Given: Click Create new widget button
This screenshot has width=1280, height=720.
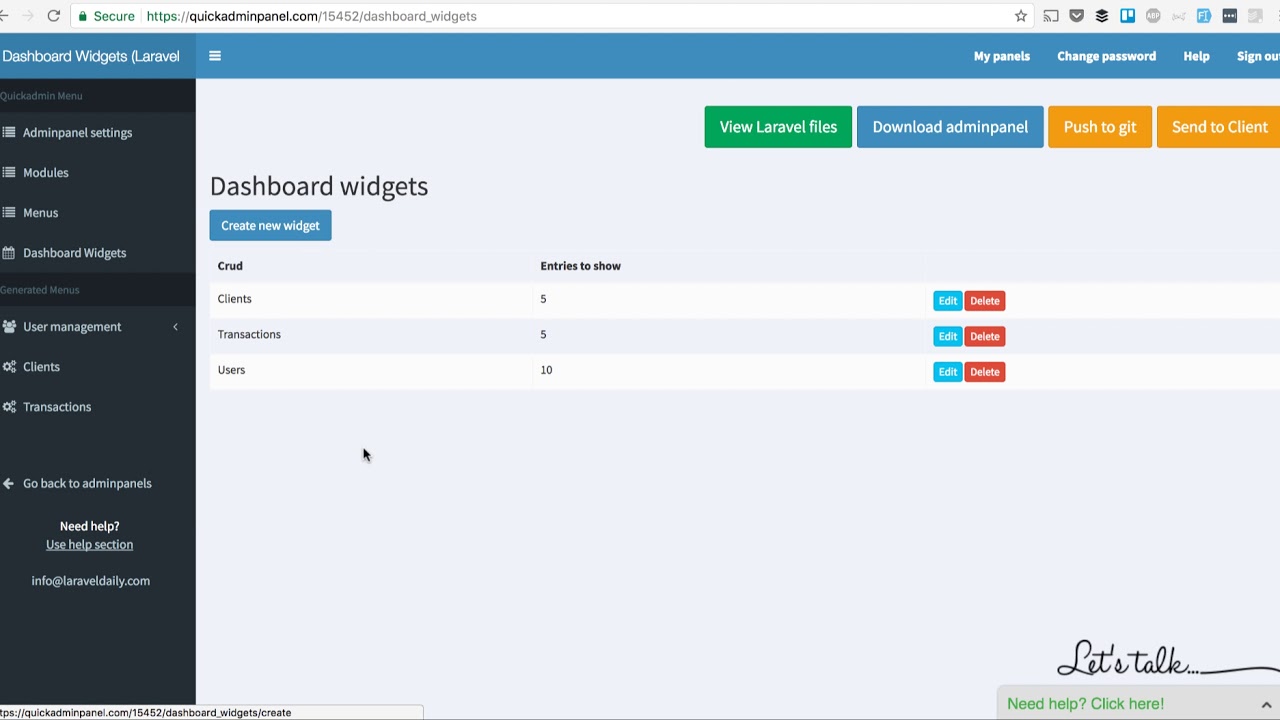Looking at the screenshot, I should (270, 225).
